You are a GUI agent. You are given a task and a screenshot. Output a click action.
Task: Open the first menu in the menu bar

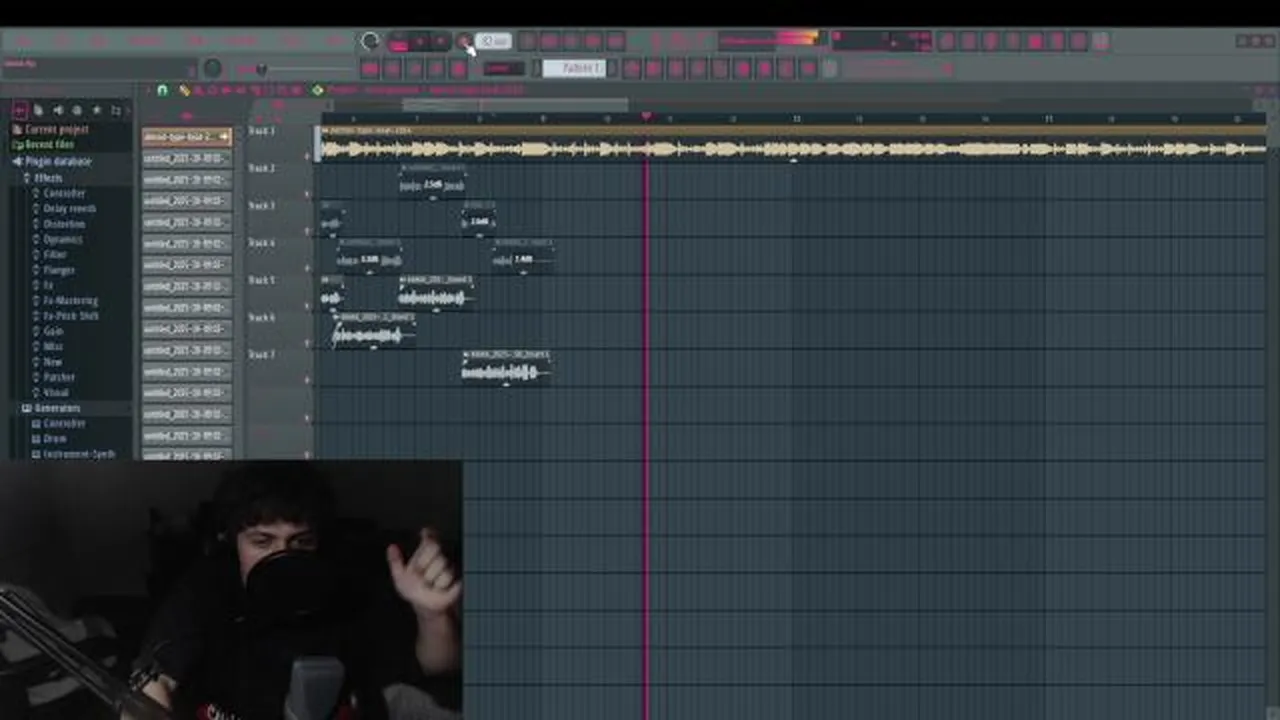pyautogui.click(x=22, y=41)
